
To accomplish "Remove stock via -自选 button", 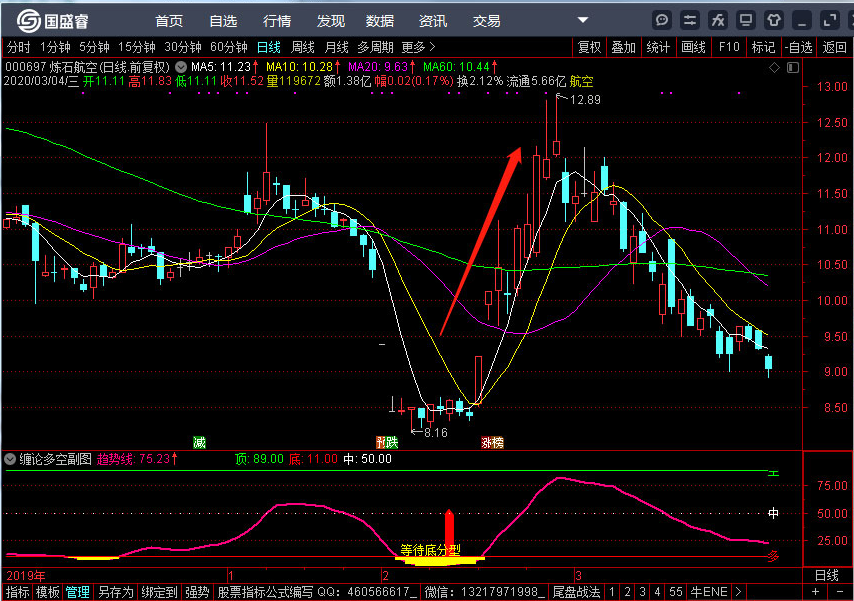I will click(x=798, y=47).
